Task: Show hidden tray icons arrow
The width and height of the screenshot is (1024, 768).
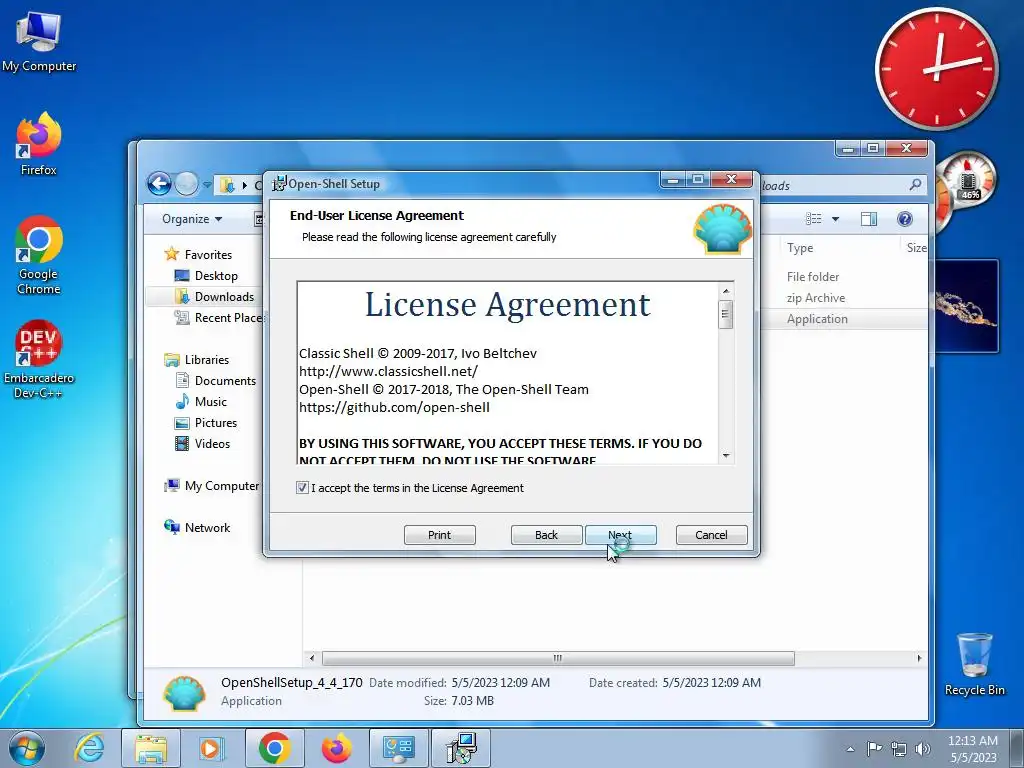Action: 850,749
